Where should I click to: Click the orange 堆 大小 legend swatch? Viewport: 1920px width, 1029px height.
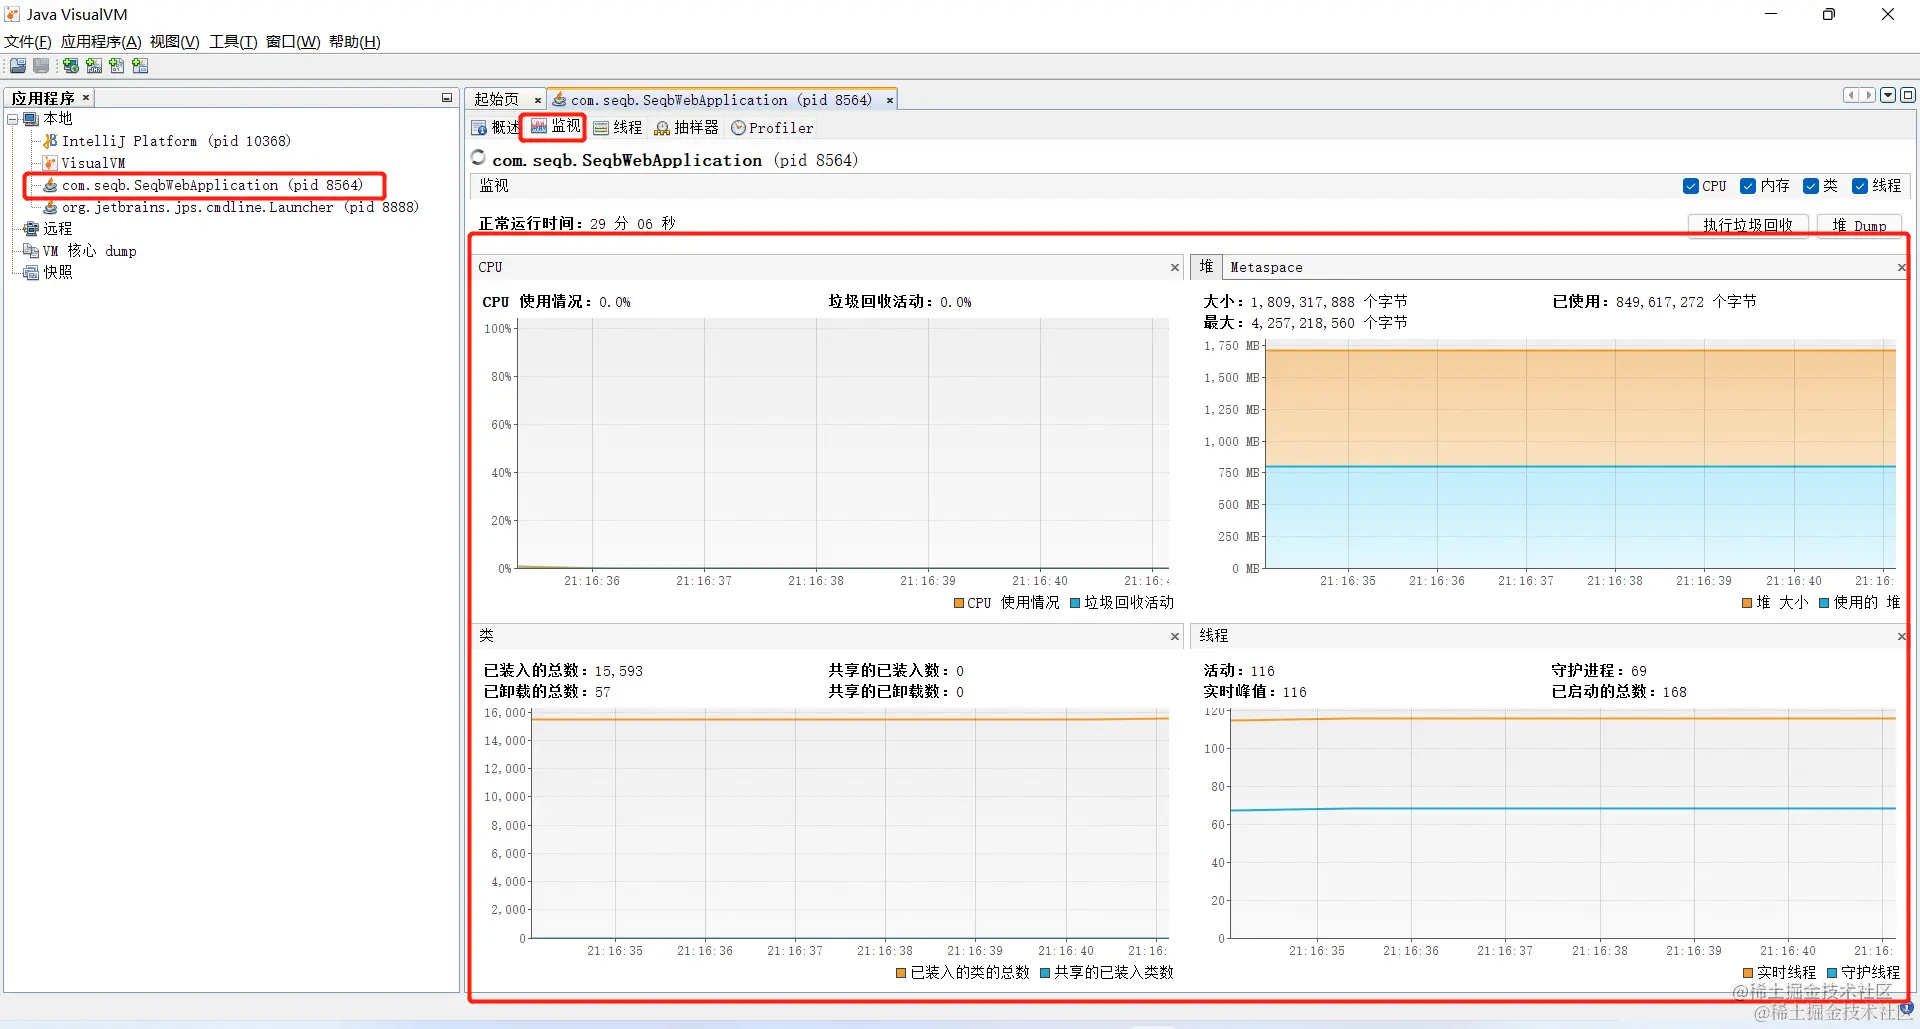click(x=1747, y=603)
